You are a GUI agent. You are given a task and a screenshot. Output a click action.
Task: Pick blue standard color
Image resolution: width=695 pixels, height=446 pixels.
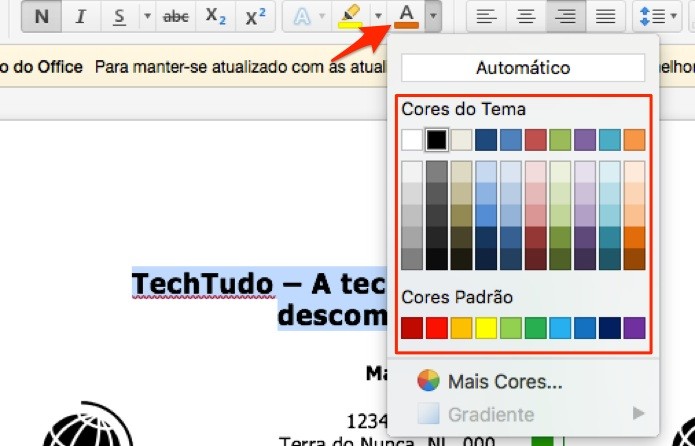point(585,328)
